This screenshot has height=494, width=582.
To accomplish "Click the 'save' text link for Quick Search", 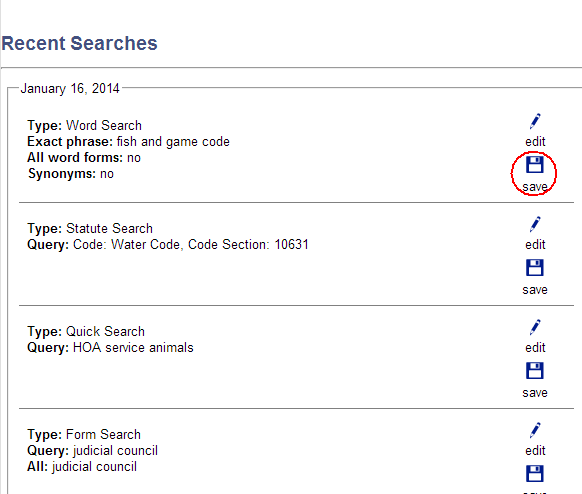I will (535, 393).
